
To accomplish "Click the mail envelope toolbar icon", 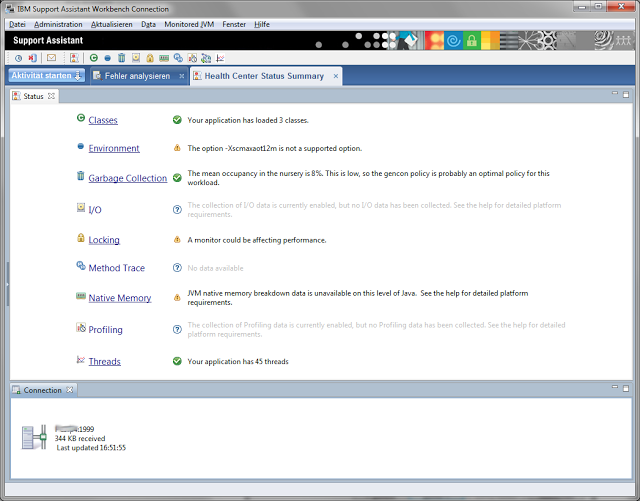I will [51, 58].
